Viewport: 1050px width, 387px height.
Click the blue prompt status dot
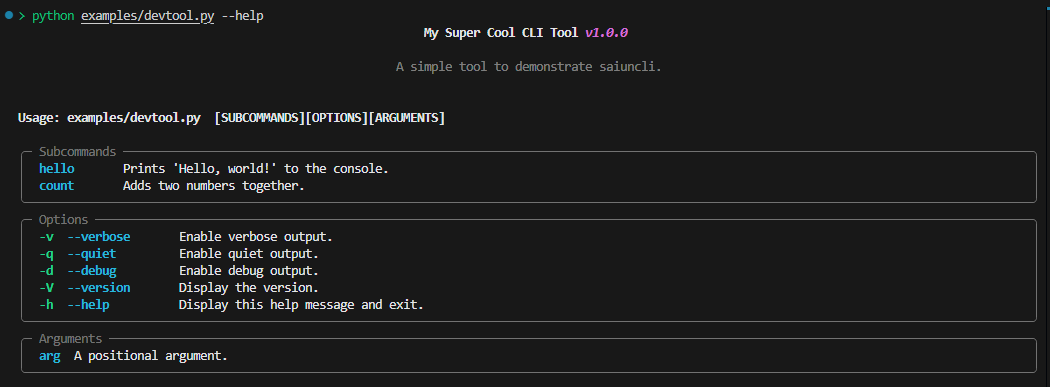(x=9, y=15)
